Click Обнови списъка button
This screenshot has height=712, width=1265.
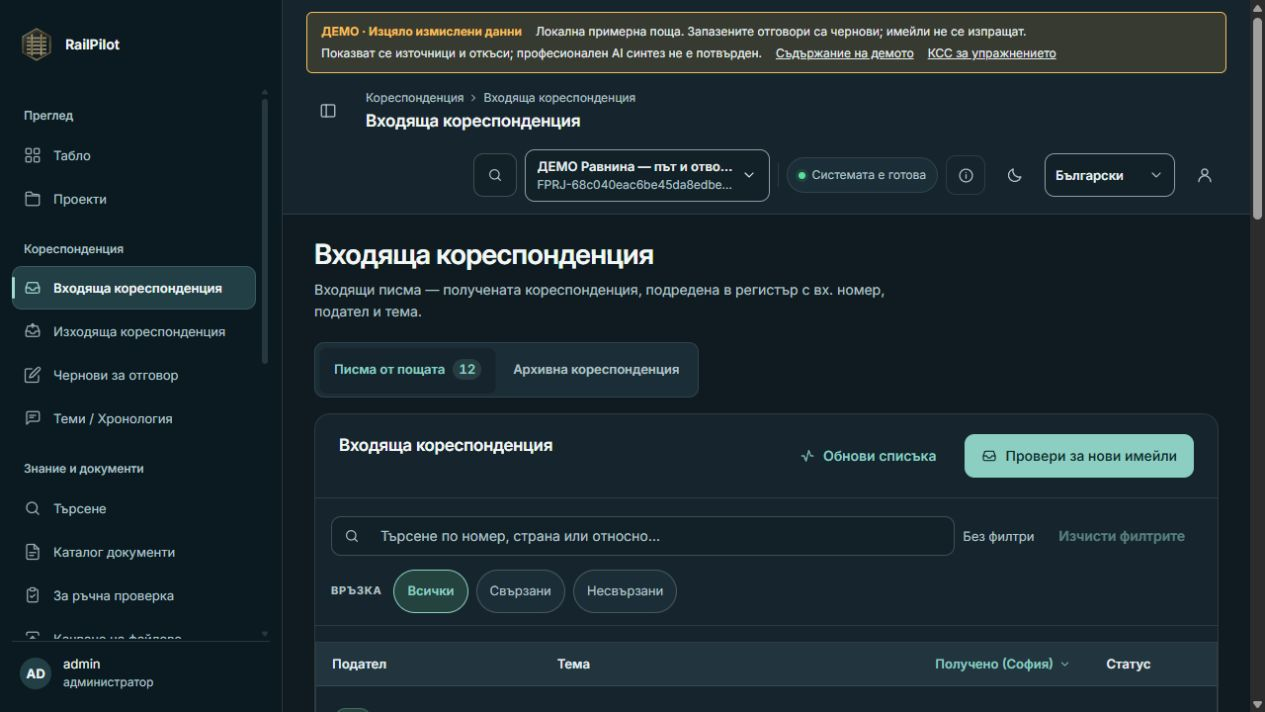pyautogui.click(x=869, y=456)
